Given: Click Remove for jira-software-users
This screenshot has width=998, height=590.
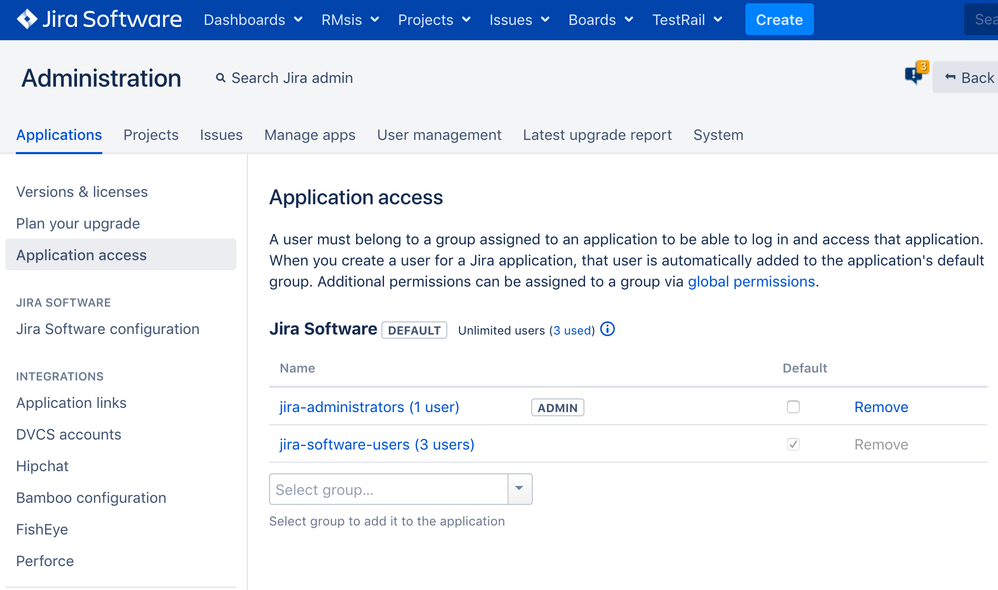Looking at the screenshot, I should (881, 444).
